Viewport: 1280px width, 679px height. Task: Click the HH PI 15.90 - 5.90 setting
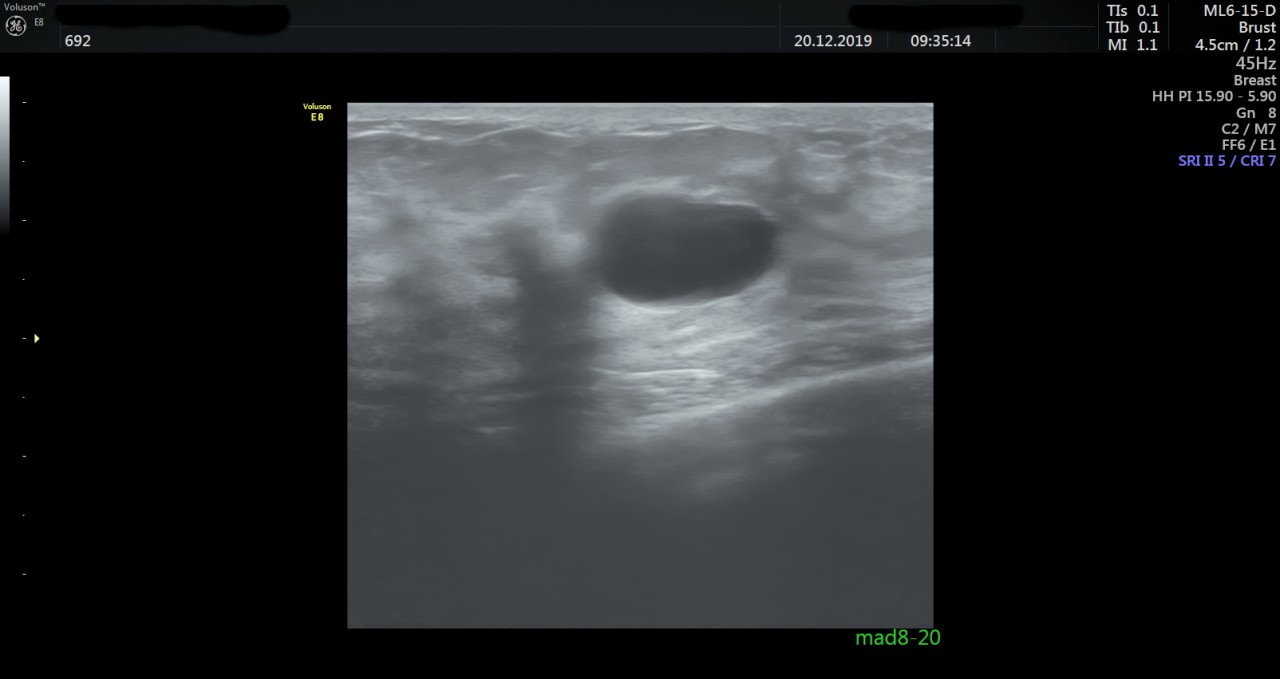click(x=1214, y=96)
